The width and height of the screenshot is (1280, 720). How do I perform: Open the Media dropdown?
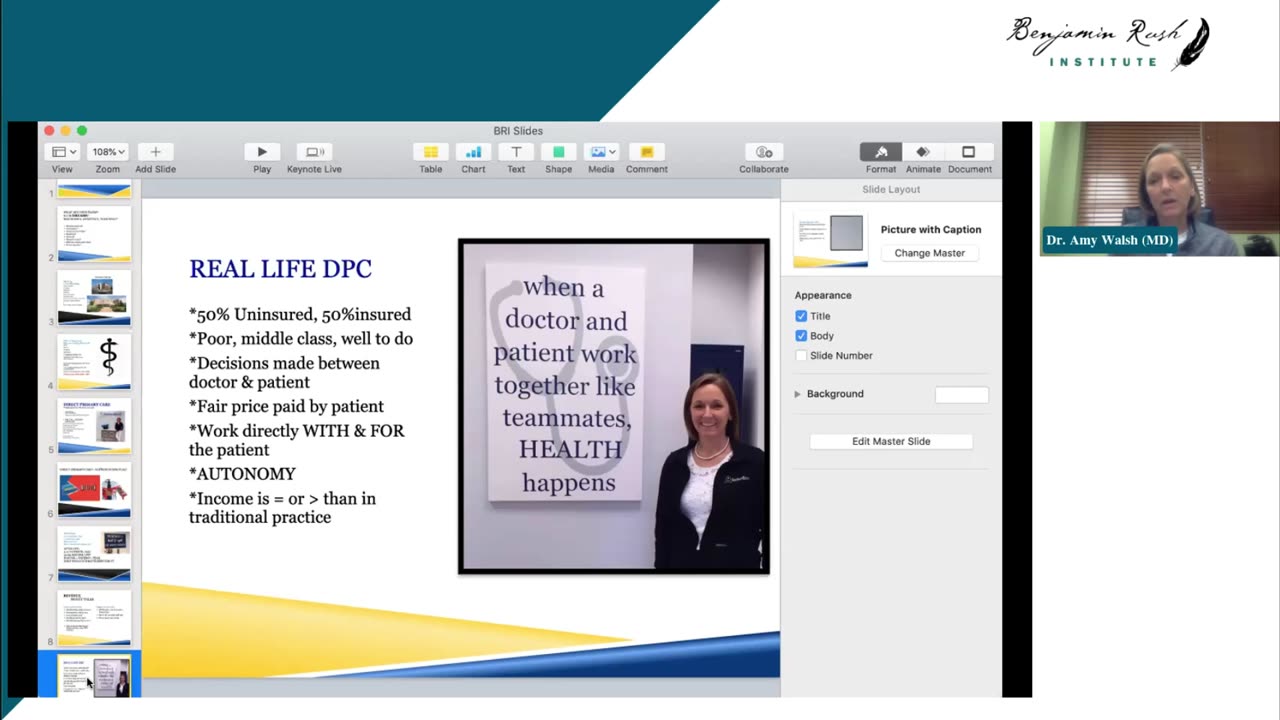point(601,152)
